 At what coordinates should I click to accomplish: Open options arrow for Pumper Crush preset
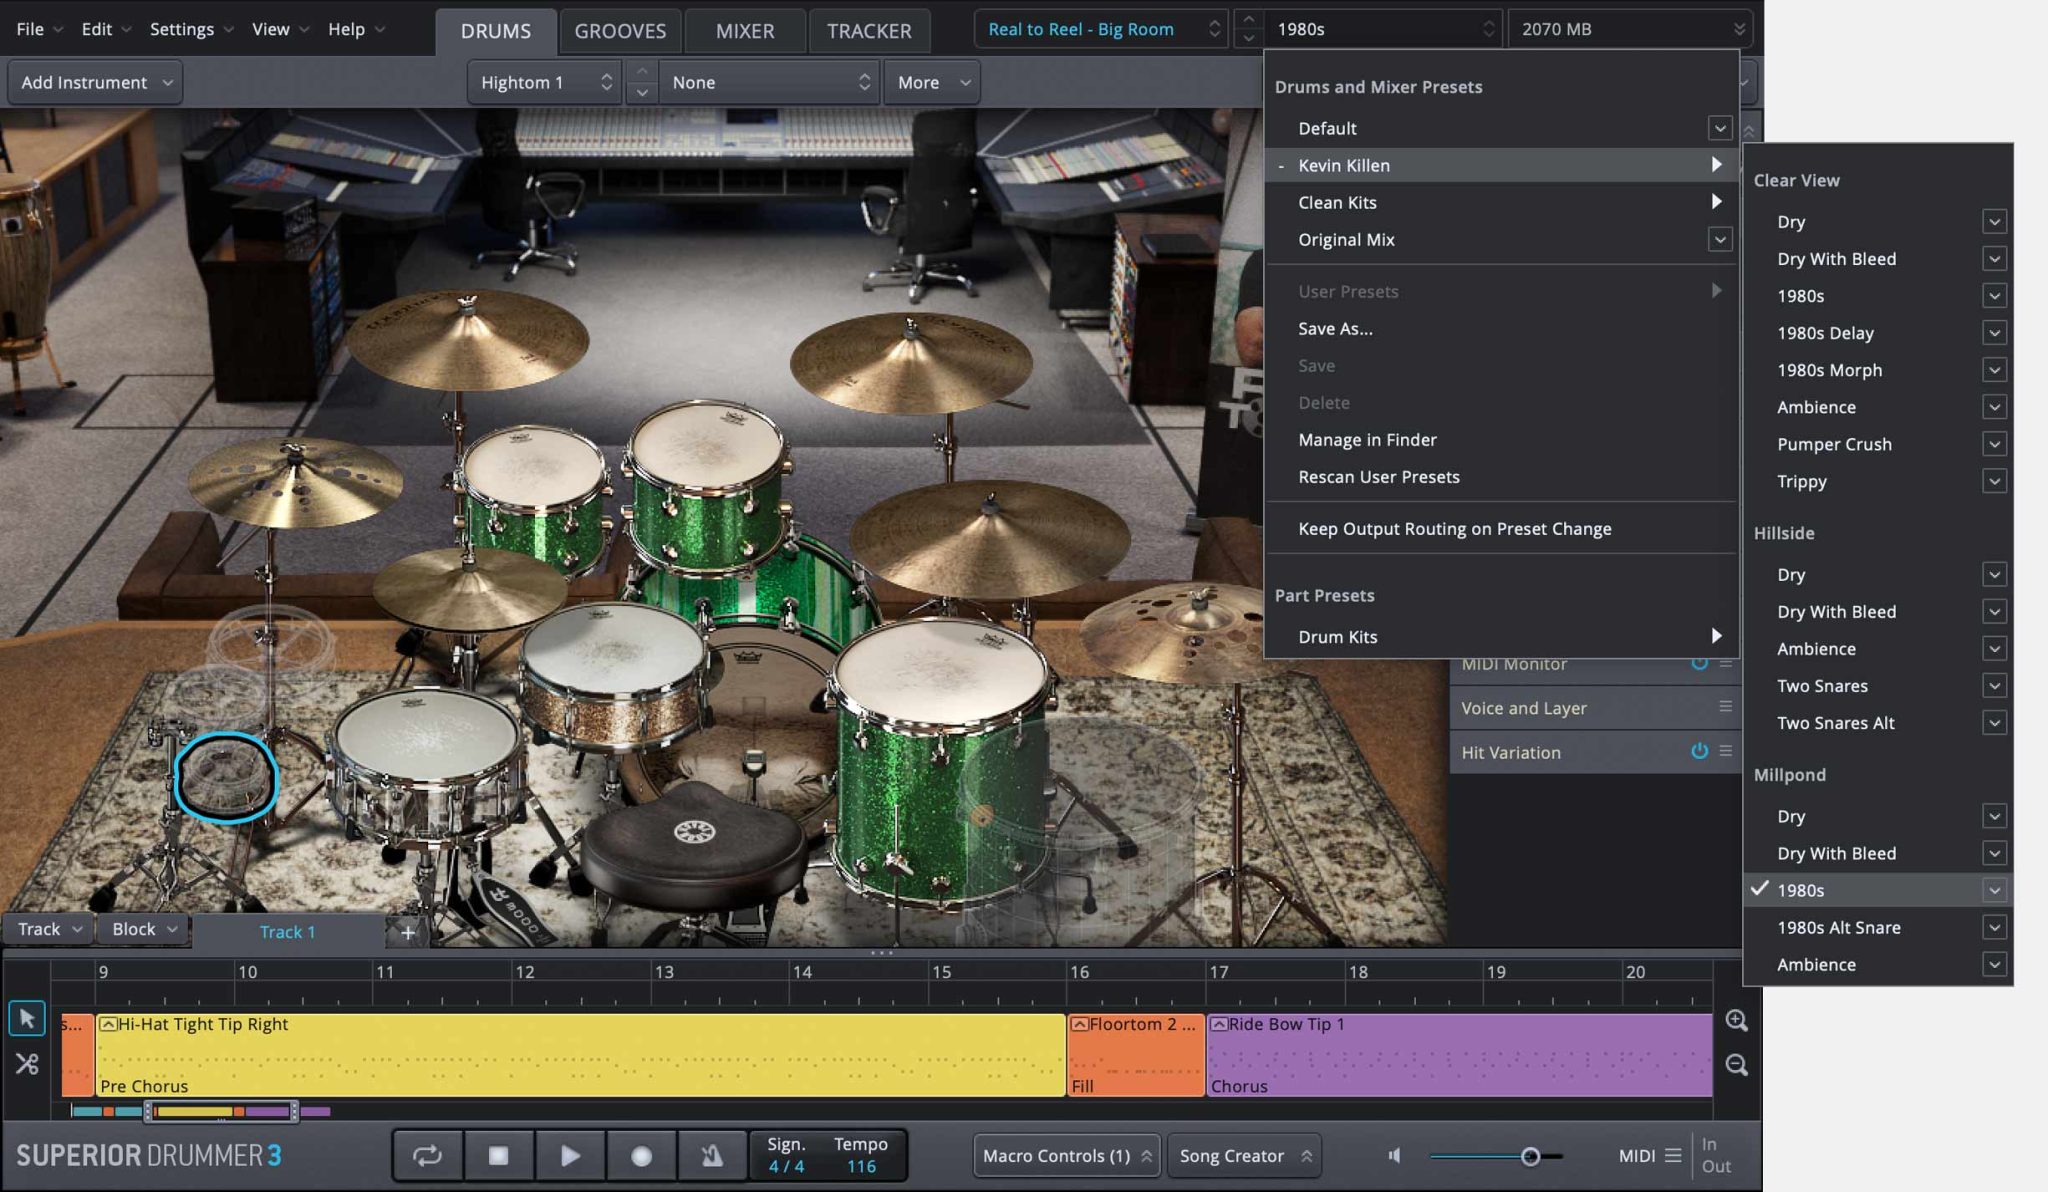(x=1994, y=444)
